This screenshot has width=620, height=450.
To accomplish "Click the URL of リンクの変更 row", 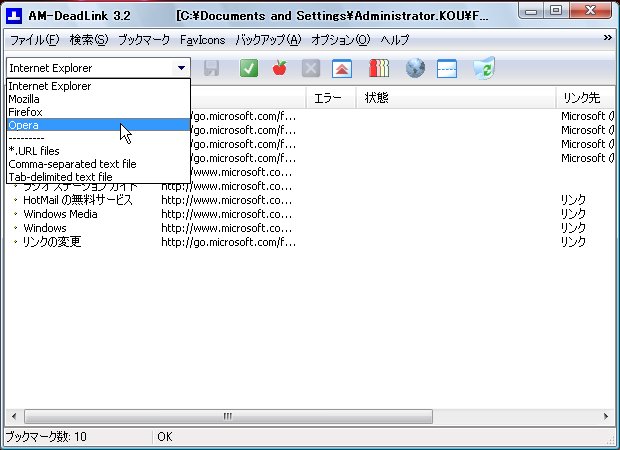I will (x=229, y=242).
